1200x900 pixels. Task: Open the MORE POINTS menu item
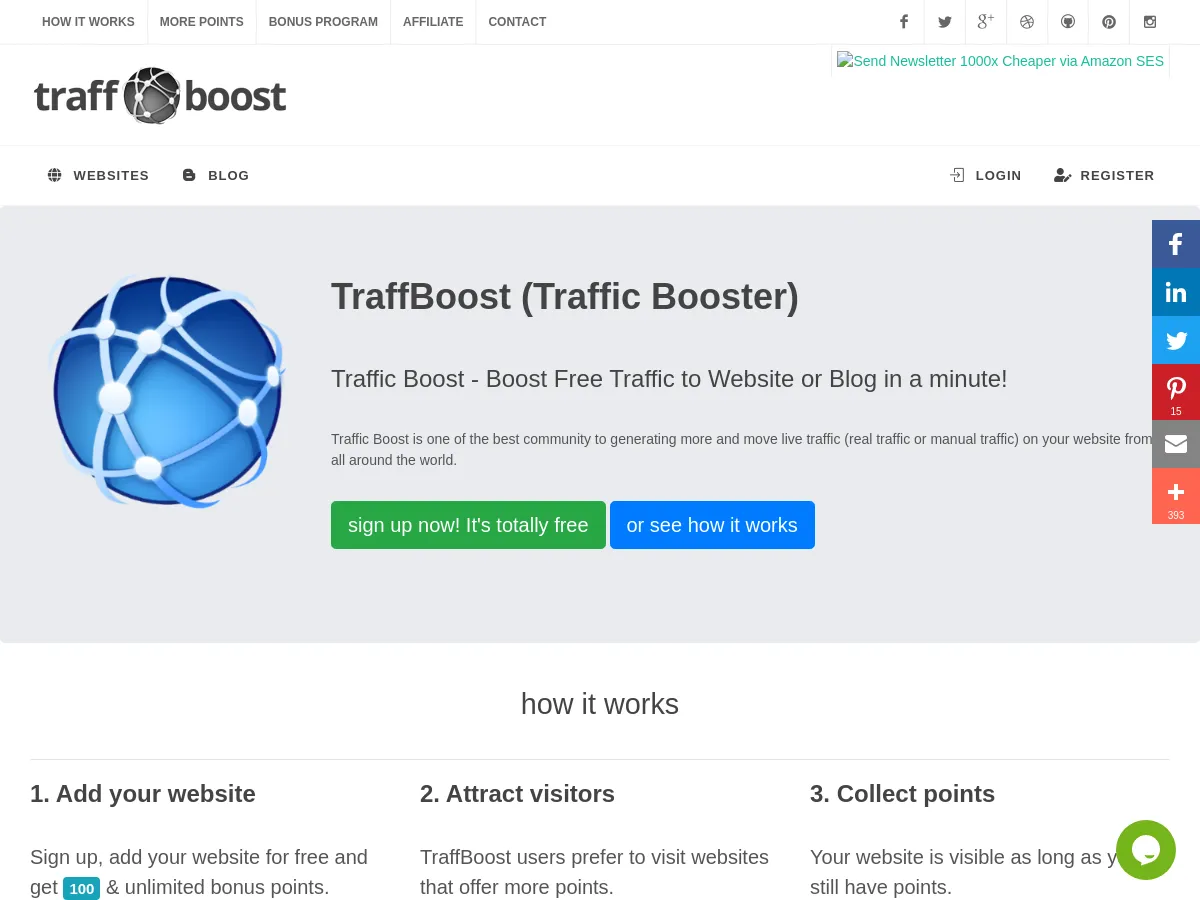[201, 21]
